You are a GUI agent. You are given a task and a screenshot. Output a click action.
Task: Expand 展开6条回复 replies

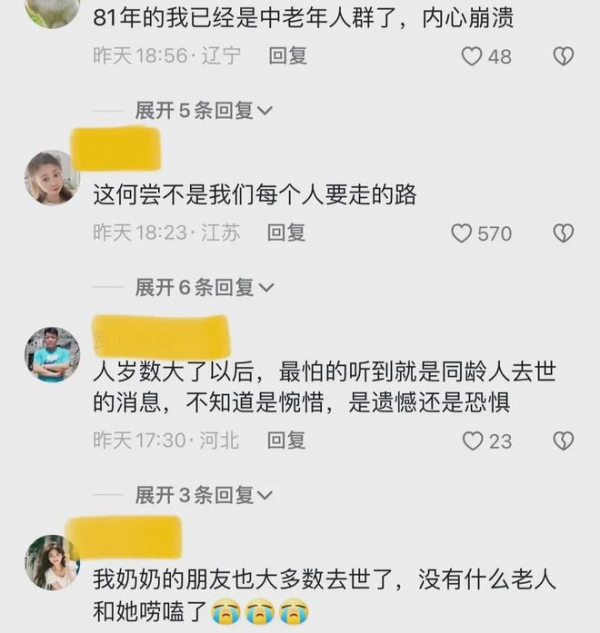pyautogui.click(x=204, y=287)
